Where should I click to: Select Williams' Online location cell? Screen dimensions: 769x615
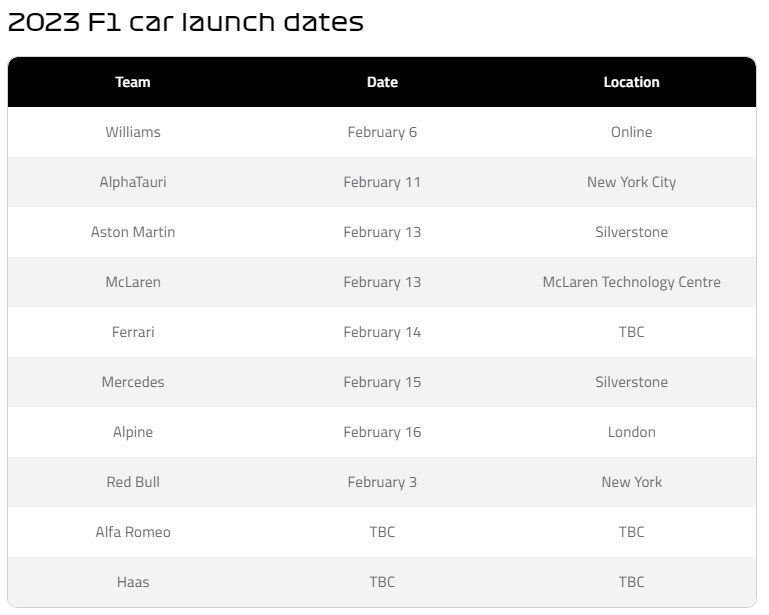[631, 132]
